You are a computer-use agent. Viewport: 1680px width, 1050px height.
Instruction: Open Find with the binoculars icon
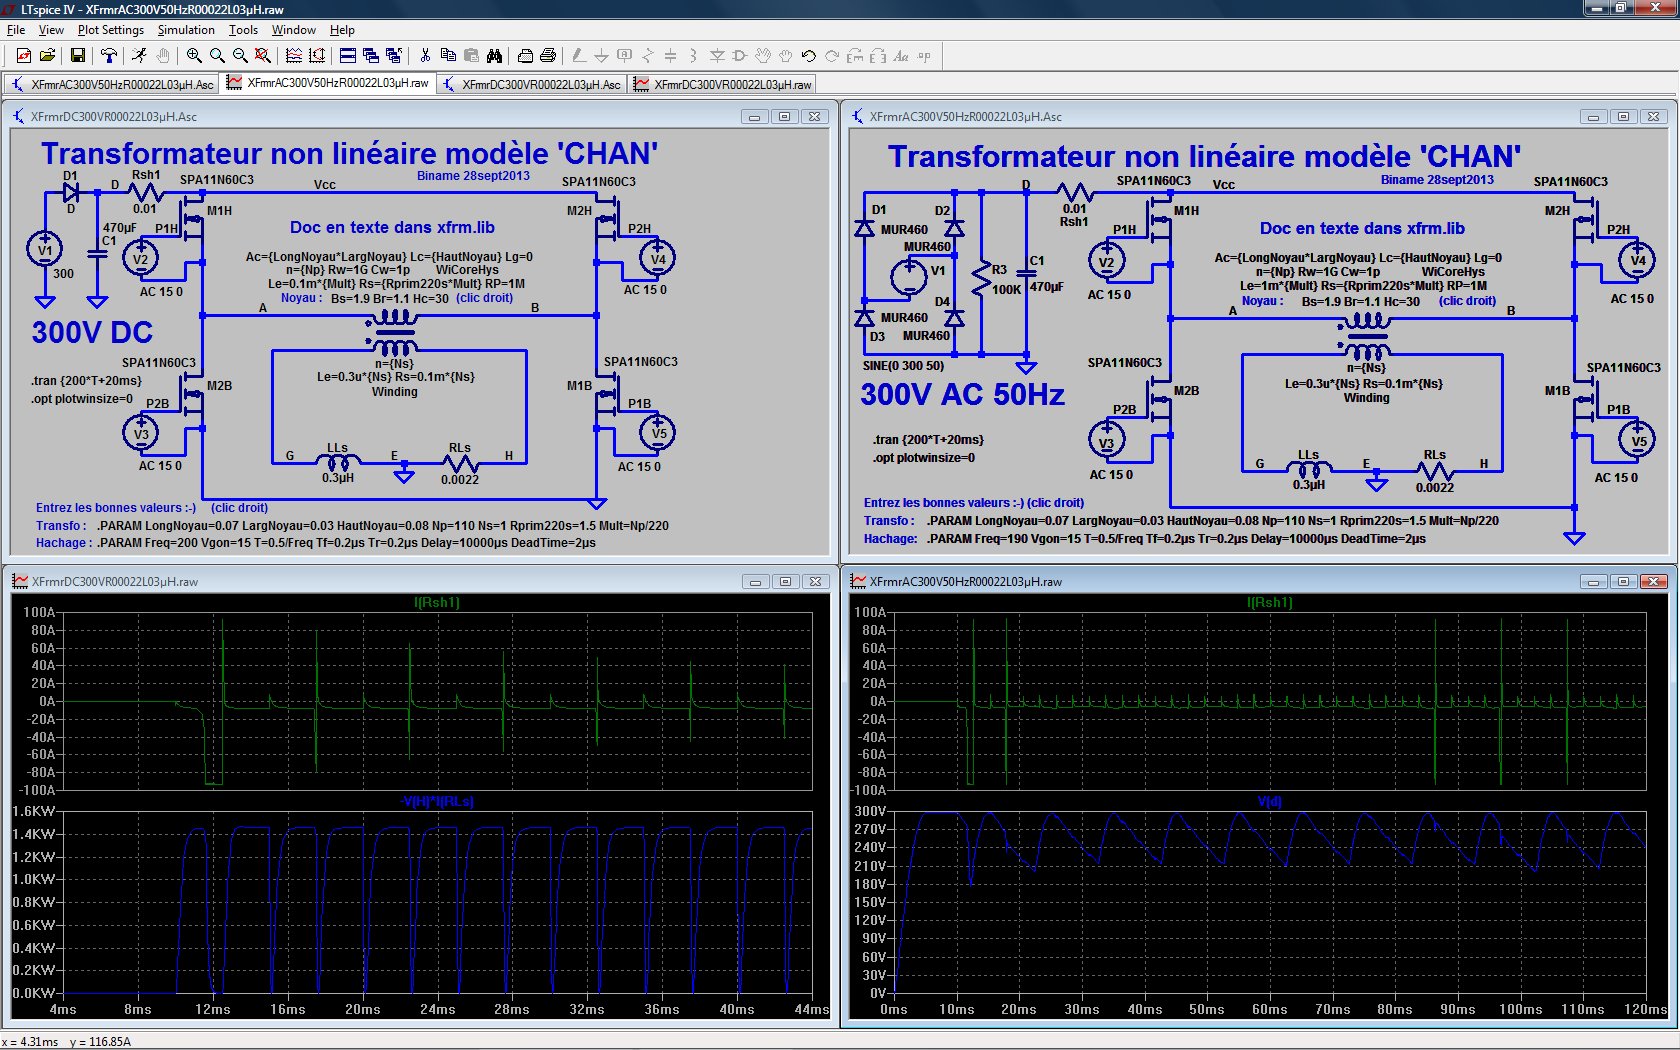pos(494,56)
